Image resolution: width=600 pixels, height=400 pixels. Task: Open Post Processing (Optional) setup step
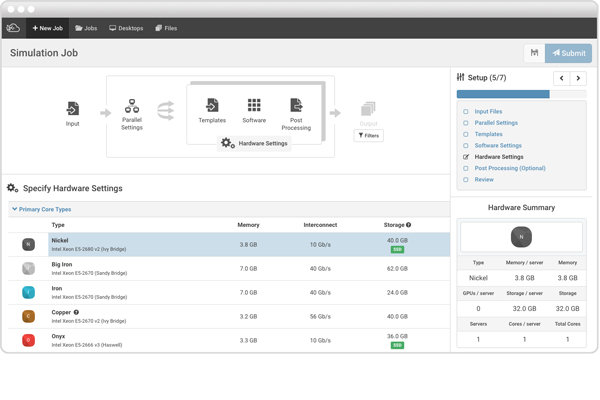coord(510,168)
